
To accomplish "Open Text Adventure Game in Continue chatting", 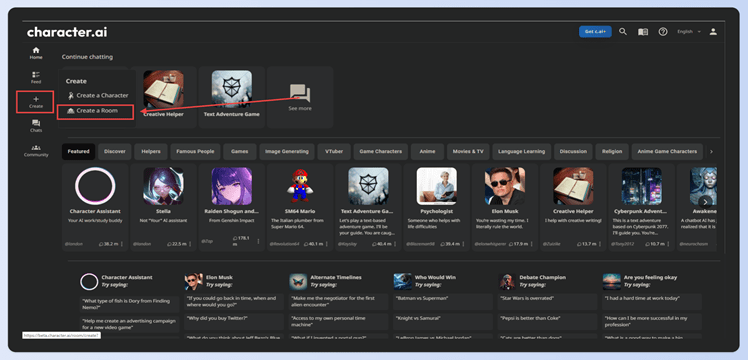I will tap(231, 97).
